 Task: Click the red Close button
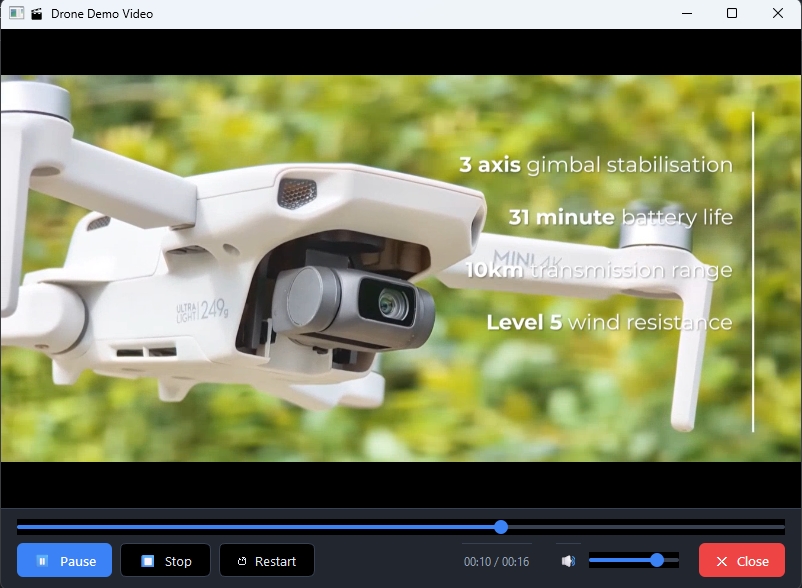pyautogui.click(x=742, y=560)
